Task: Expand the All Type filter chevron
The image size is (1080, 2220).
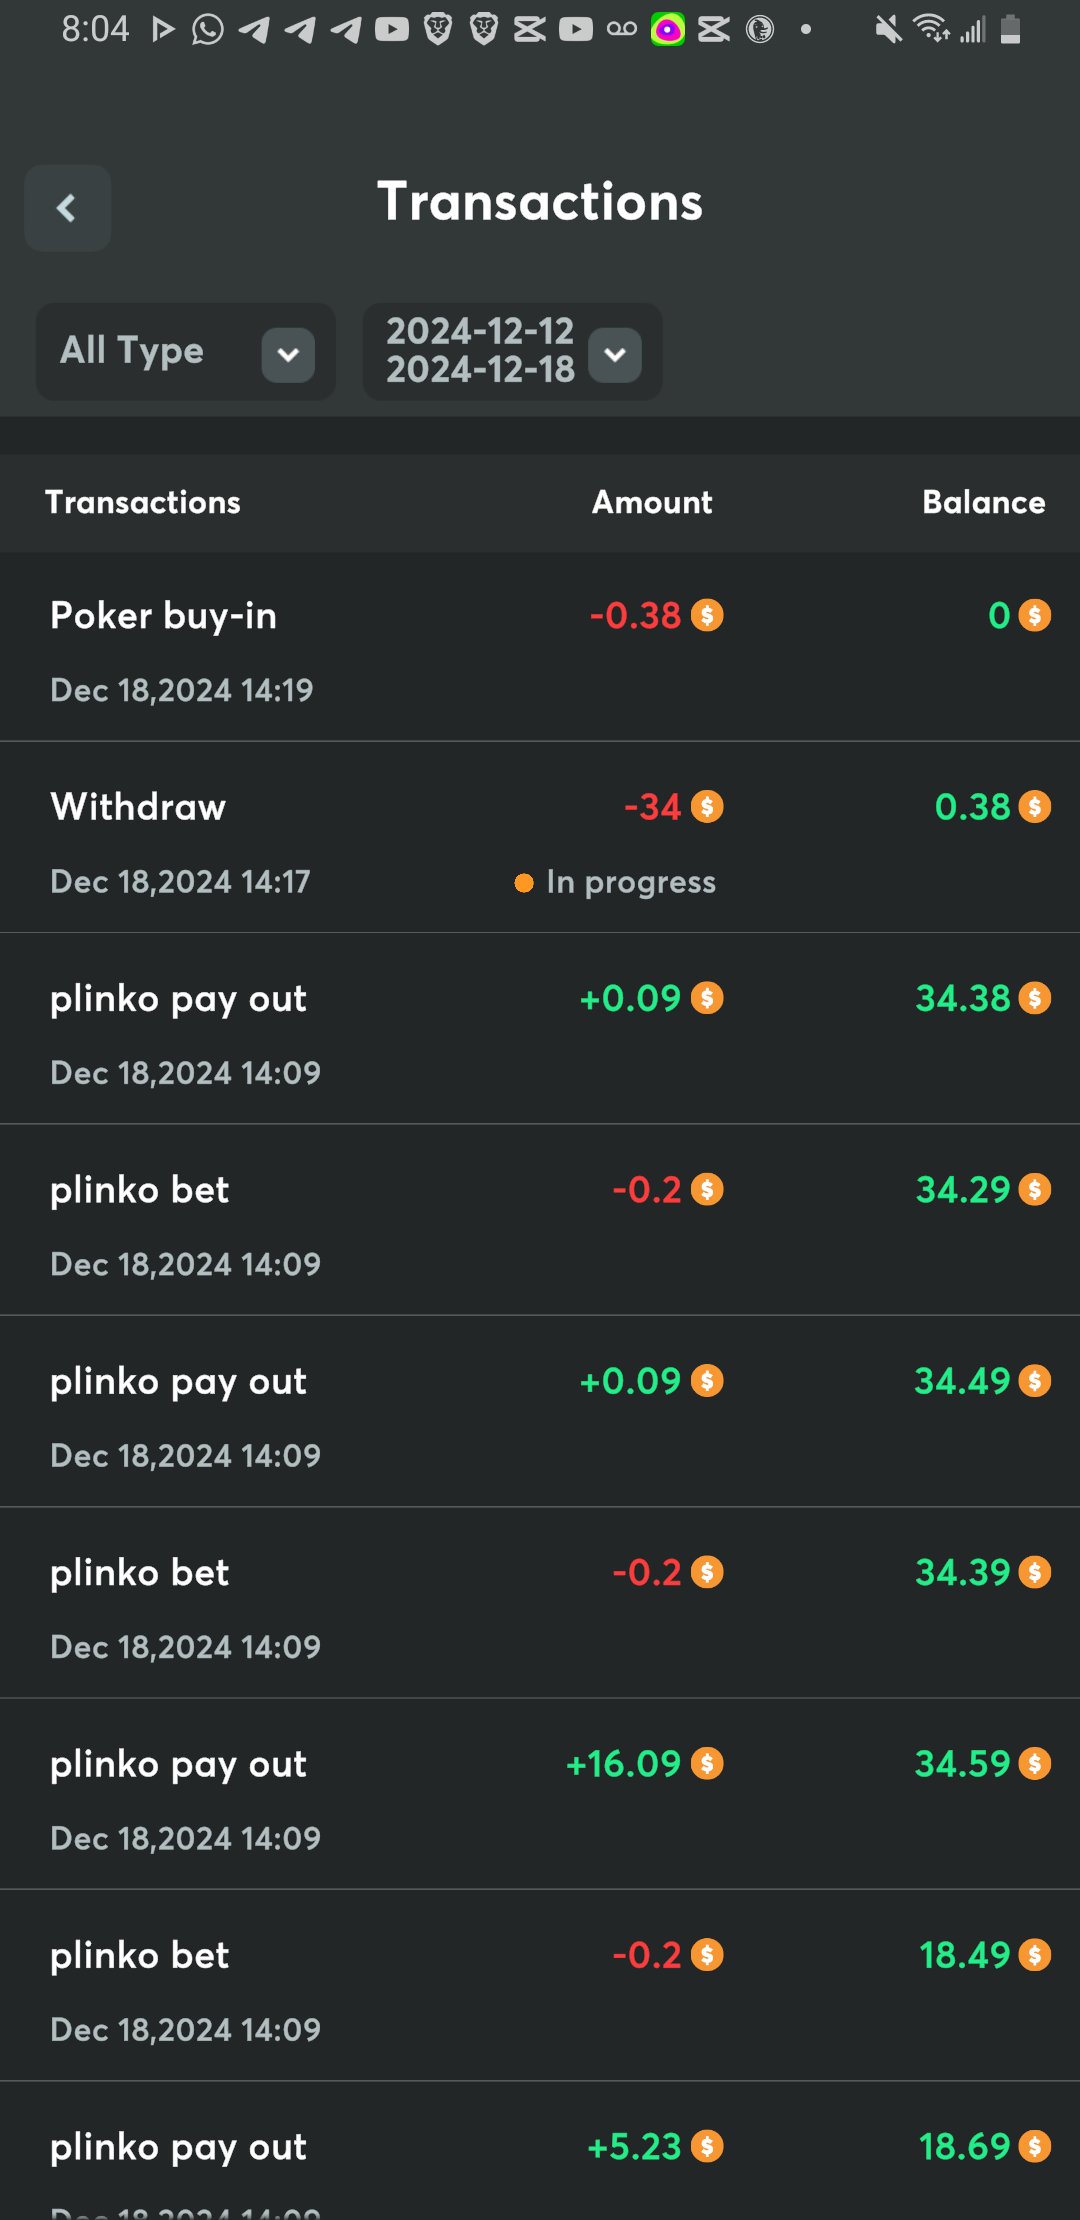Action: coord(288,355)
